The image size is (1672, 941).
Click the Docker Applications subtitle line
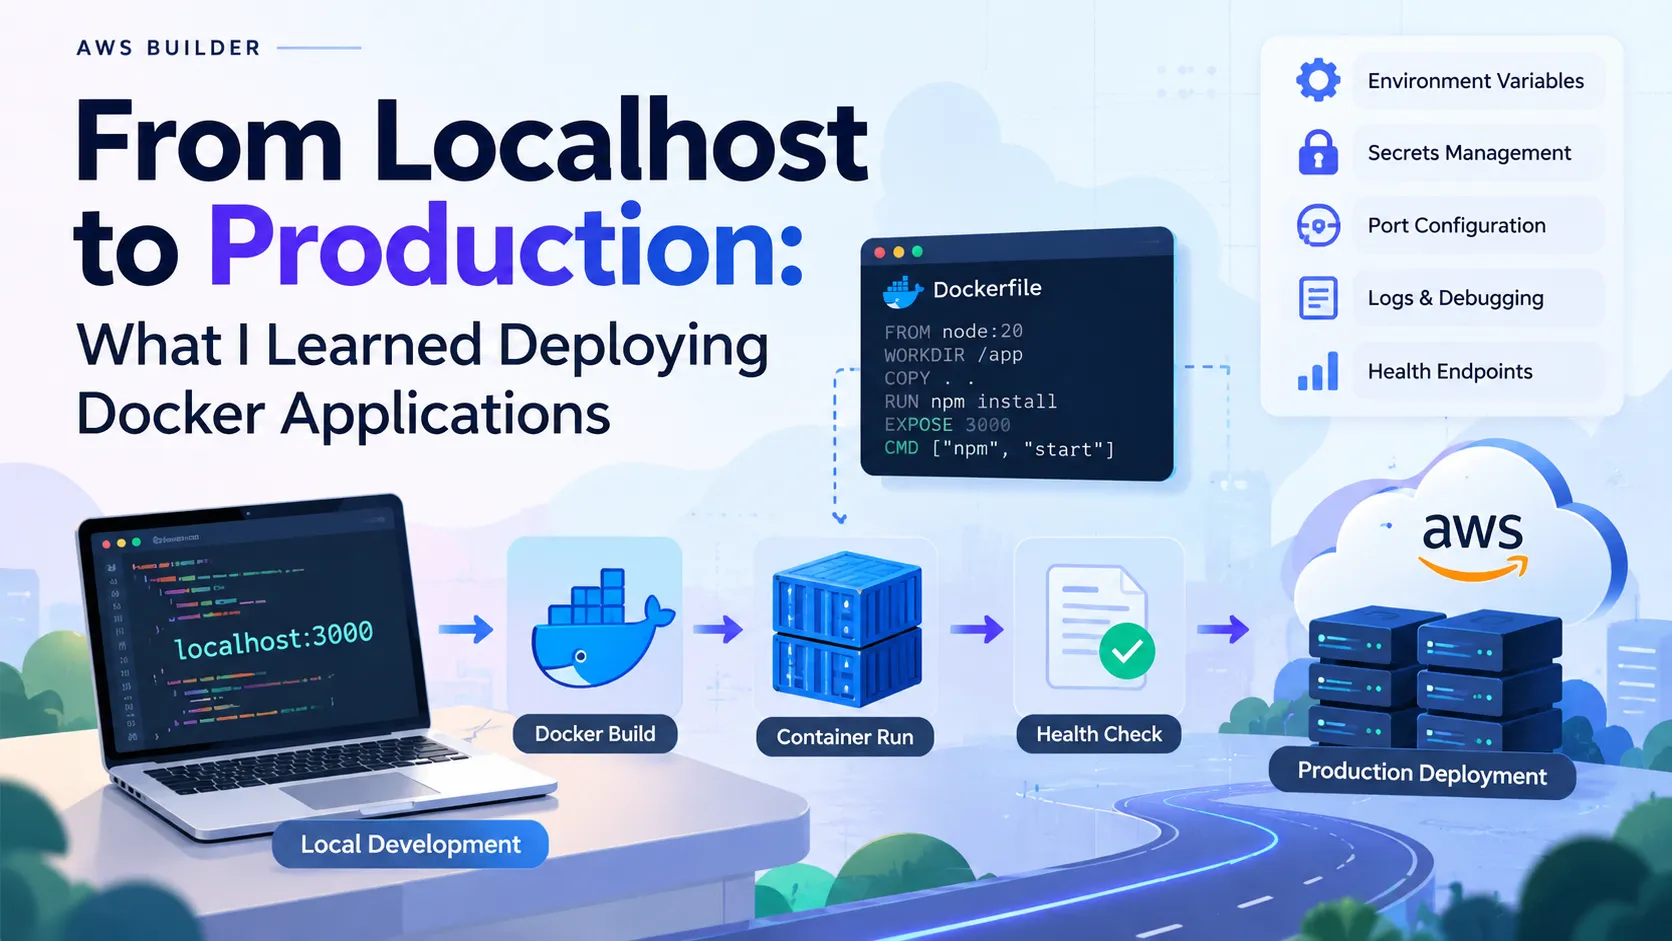(343, 414)
